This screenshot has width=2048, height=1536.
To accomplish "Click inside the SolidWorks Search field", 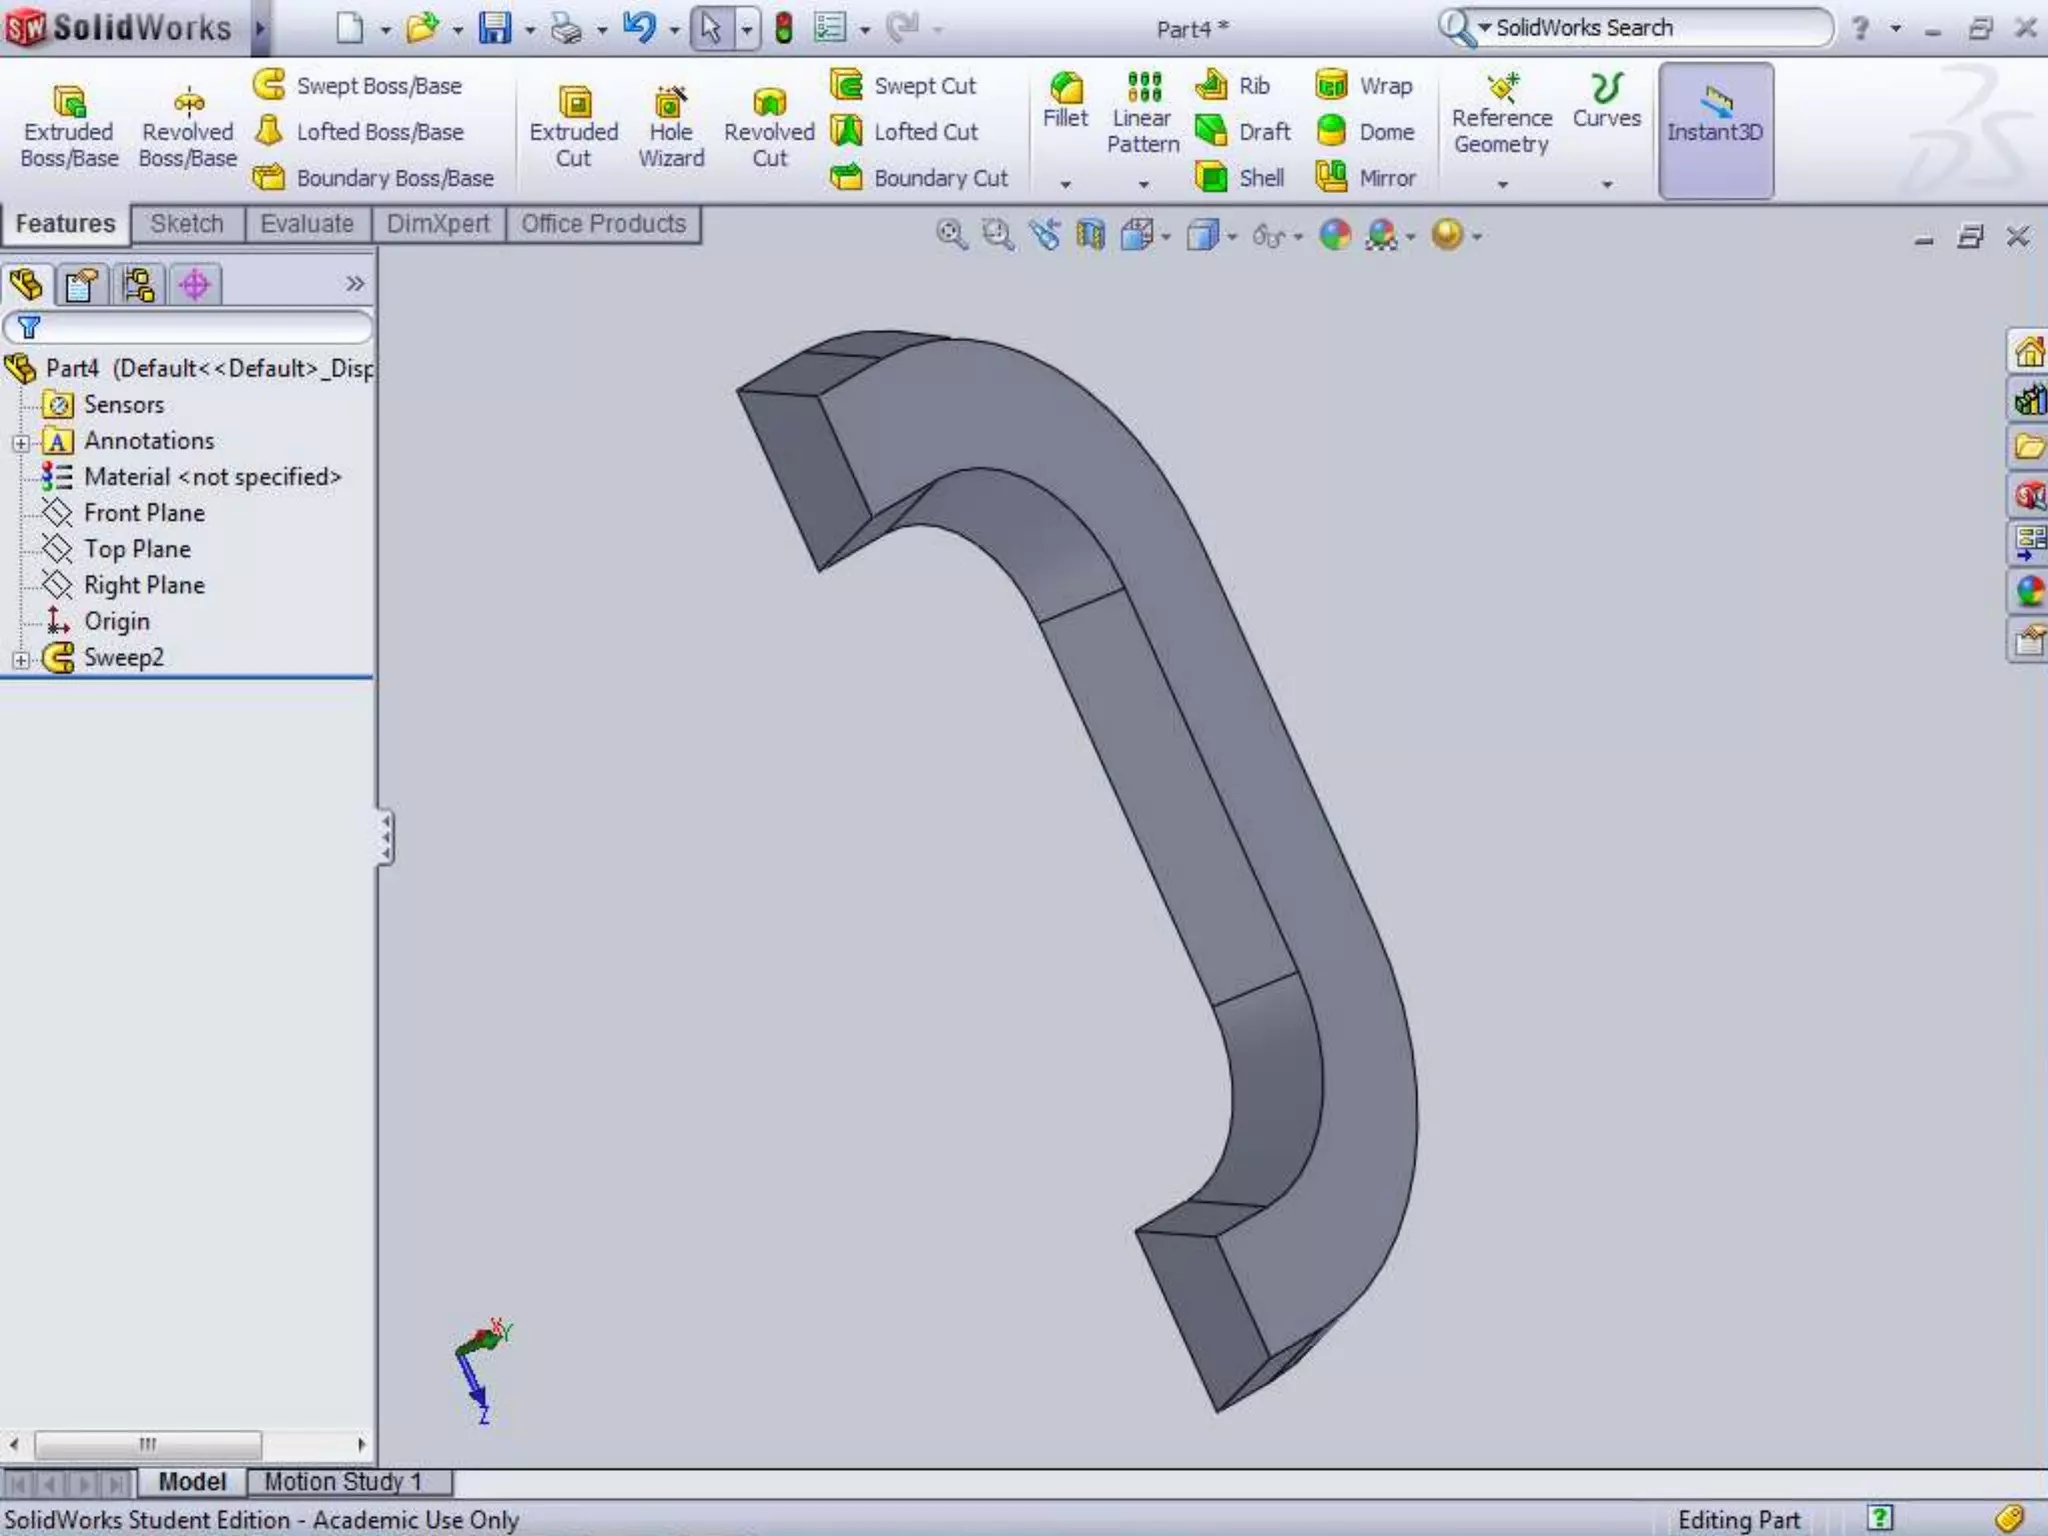I will (x=1650, y=28).
